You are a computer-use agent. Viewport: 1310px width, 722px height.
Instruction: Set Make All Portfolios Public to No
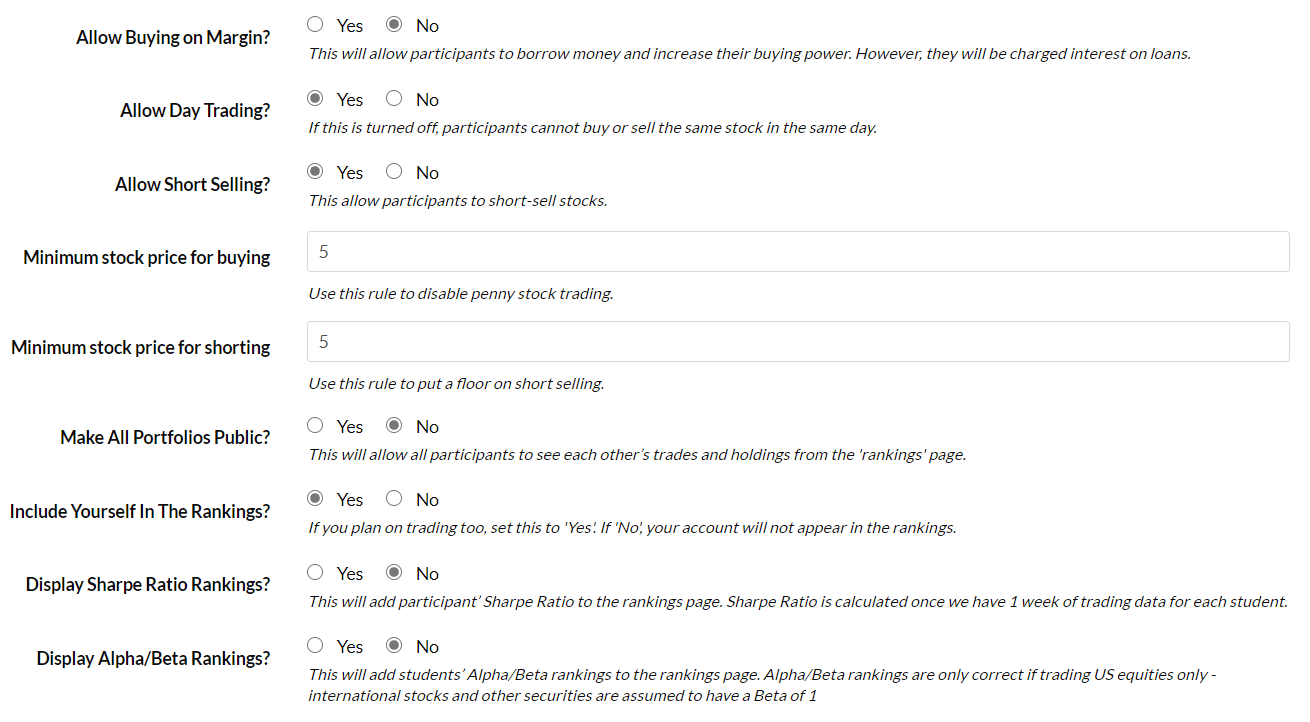(x=394, y=426)
